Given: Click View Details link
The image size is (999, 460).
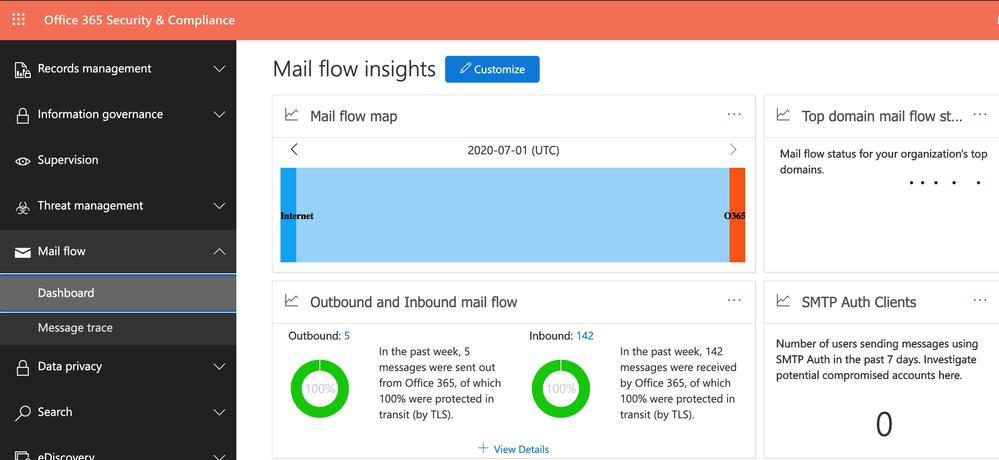Looking at the screenshot, I should tap(521, 449).
